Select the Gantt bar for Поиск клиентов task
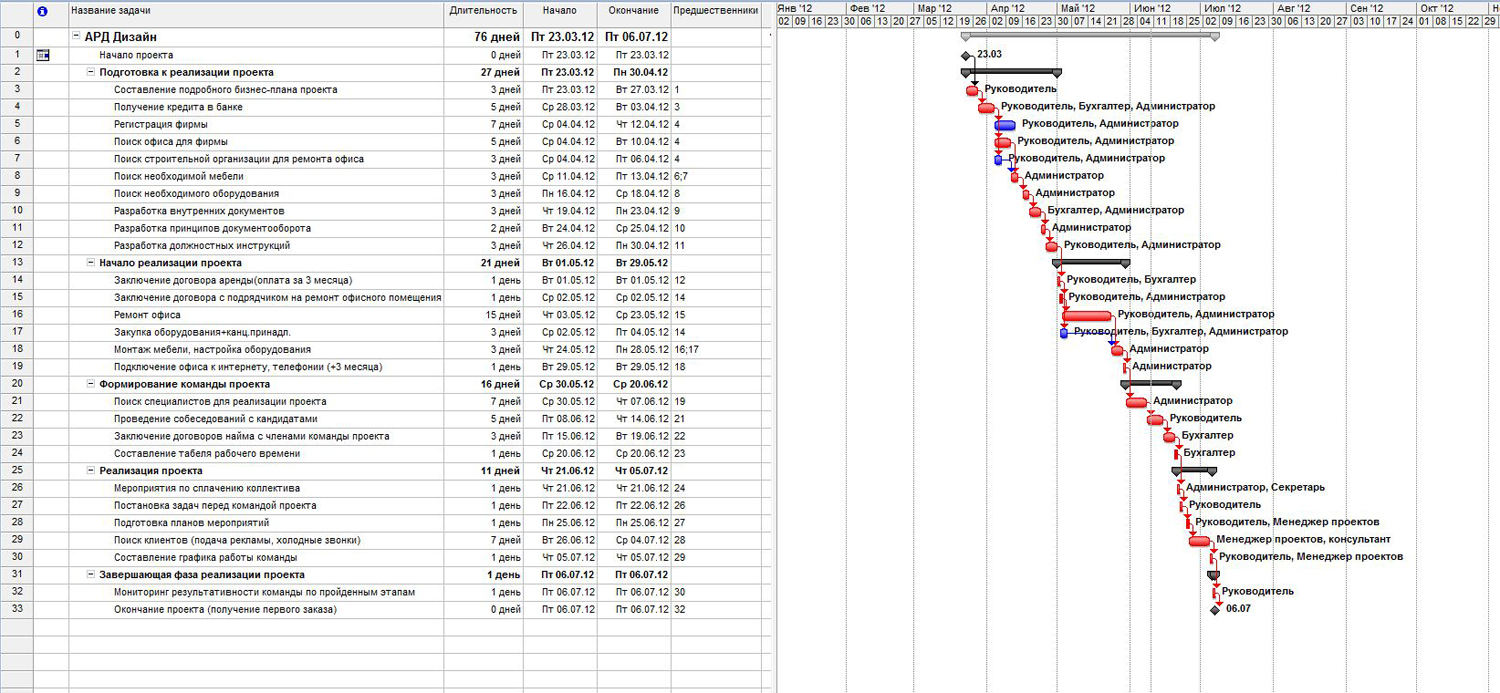 coord(1200,540)
